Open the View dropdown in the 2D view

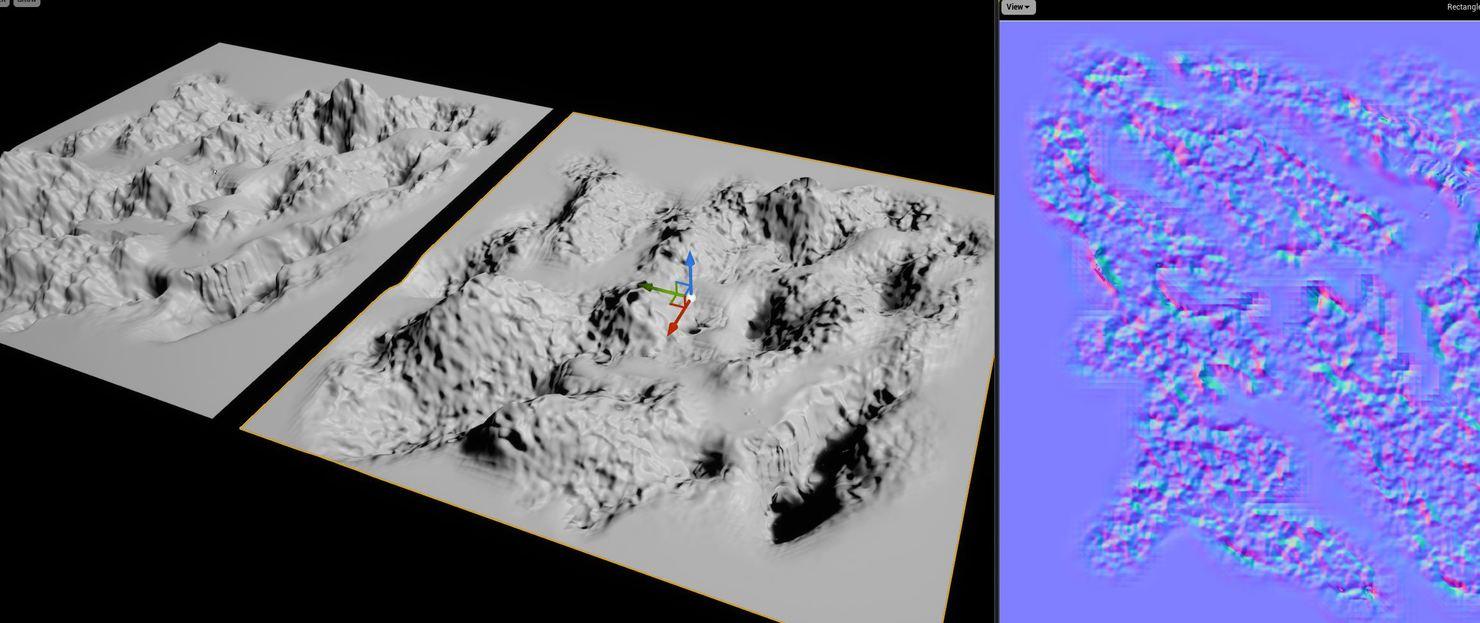point(1016,7)
